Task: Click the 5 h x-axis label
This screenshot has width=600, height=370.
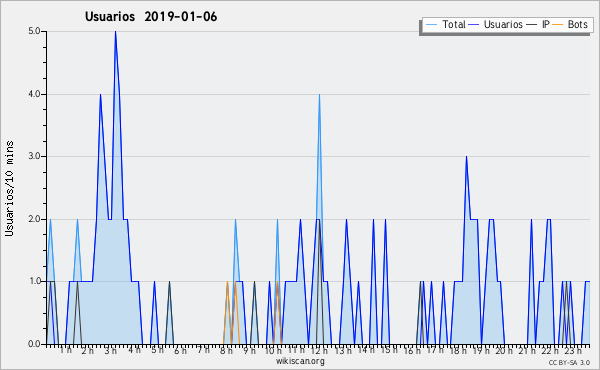Action: tap(157, 350)
